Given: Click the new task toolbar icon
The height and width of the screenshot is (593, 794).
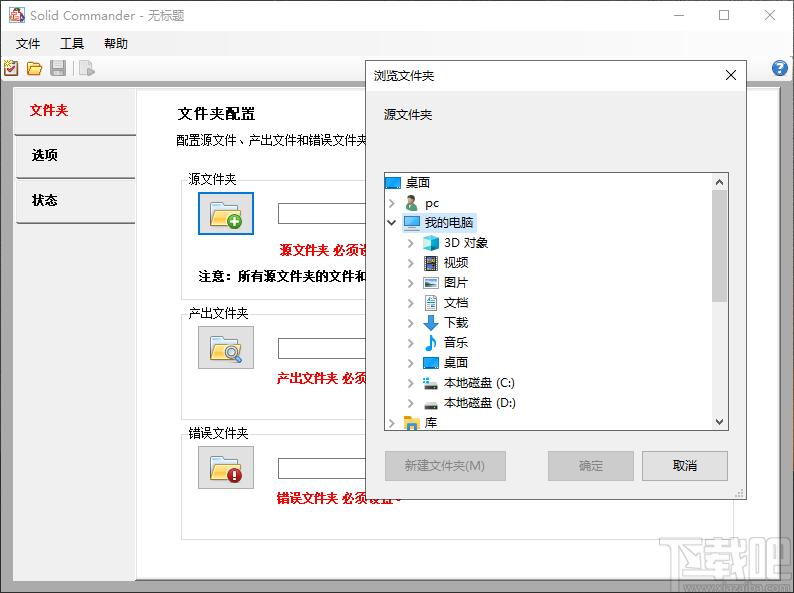Looking at the screenshot, I should pos(11,68).
